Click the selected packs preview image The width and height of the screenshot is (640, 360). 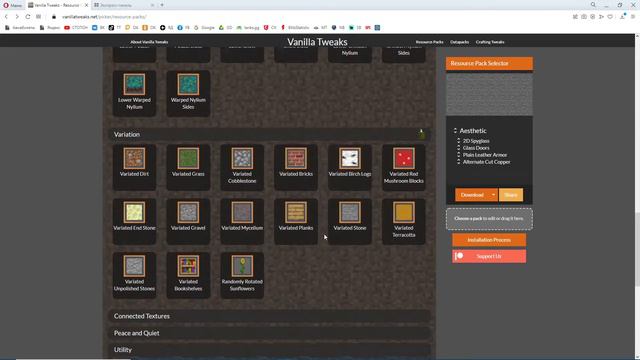pos(489,94)
